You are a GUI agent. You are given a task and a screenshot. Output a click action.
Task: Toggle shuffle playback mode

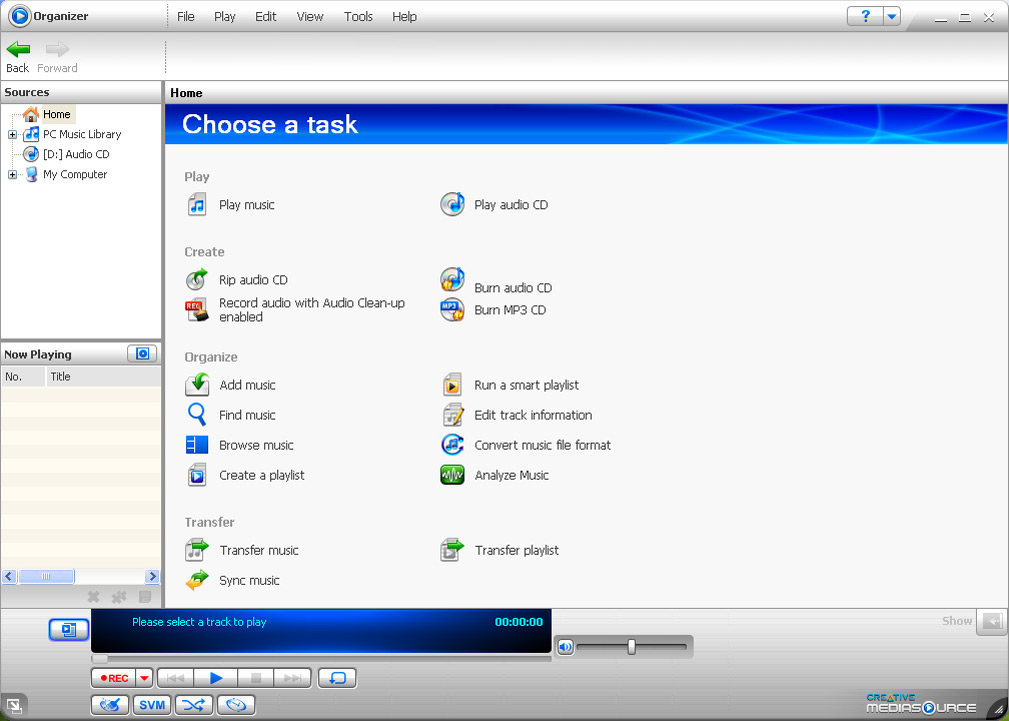tap(194, 705)
